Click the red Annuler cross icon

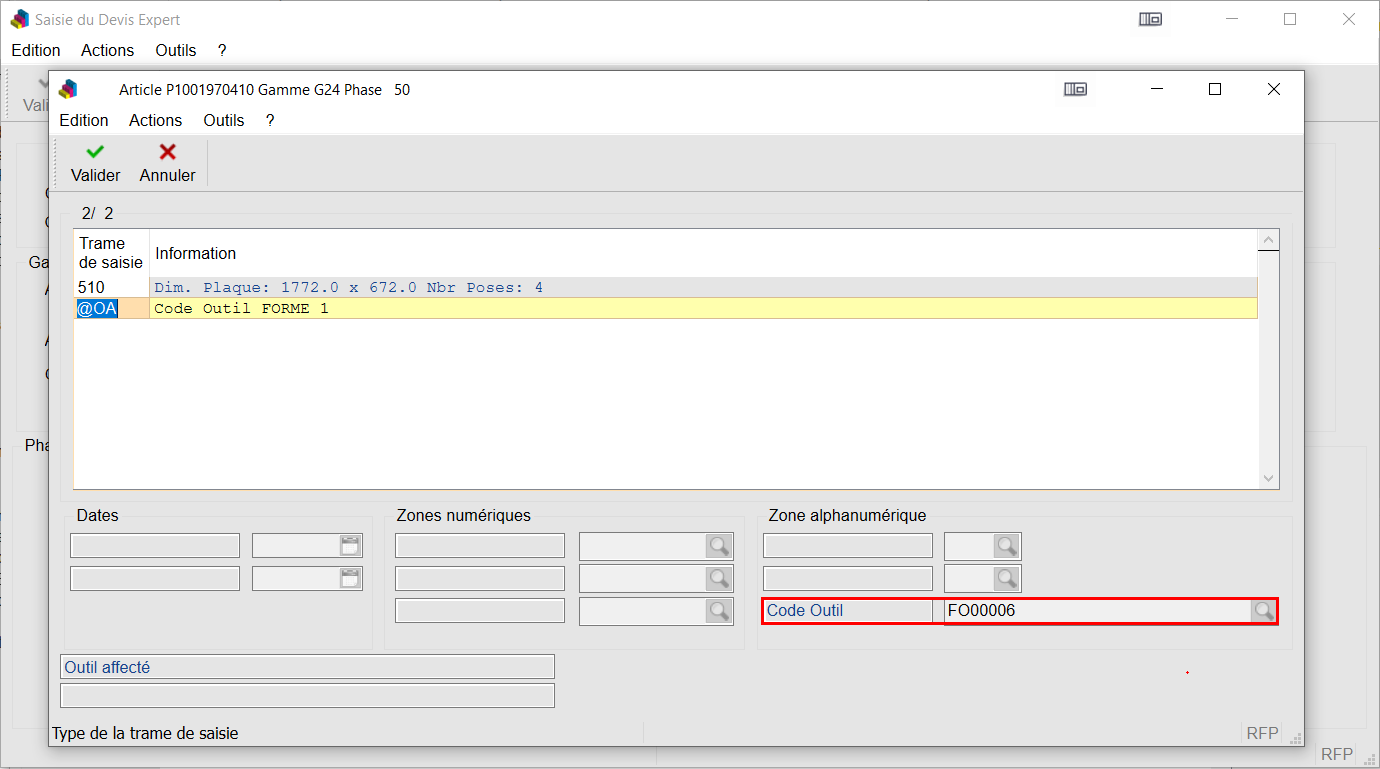pyautogui.click(x=167, y=152)
